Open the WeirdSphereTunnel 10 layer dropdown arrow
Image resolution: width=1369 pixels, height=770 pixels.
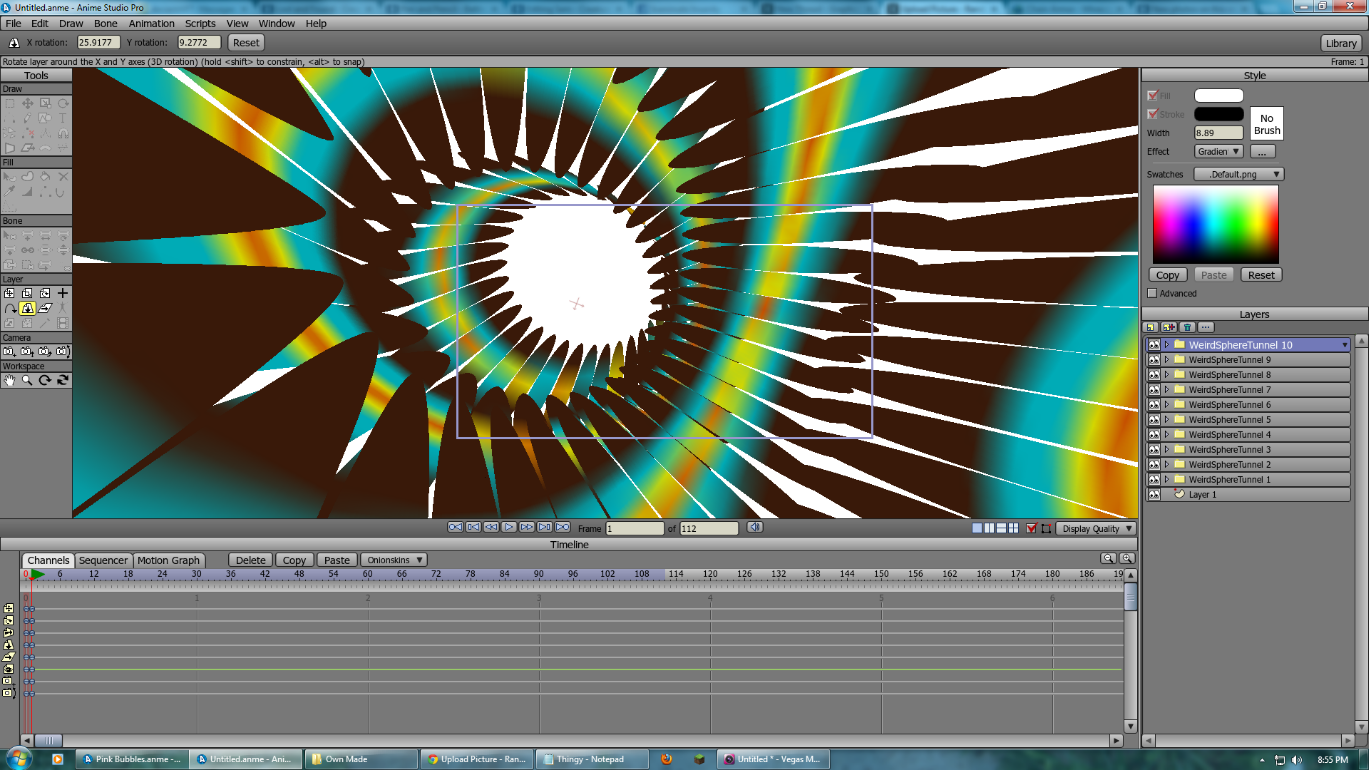coord(1345,345)
